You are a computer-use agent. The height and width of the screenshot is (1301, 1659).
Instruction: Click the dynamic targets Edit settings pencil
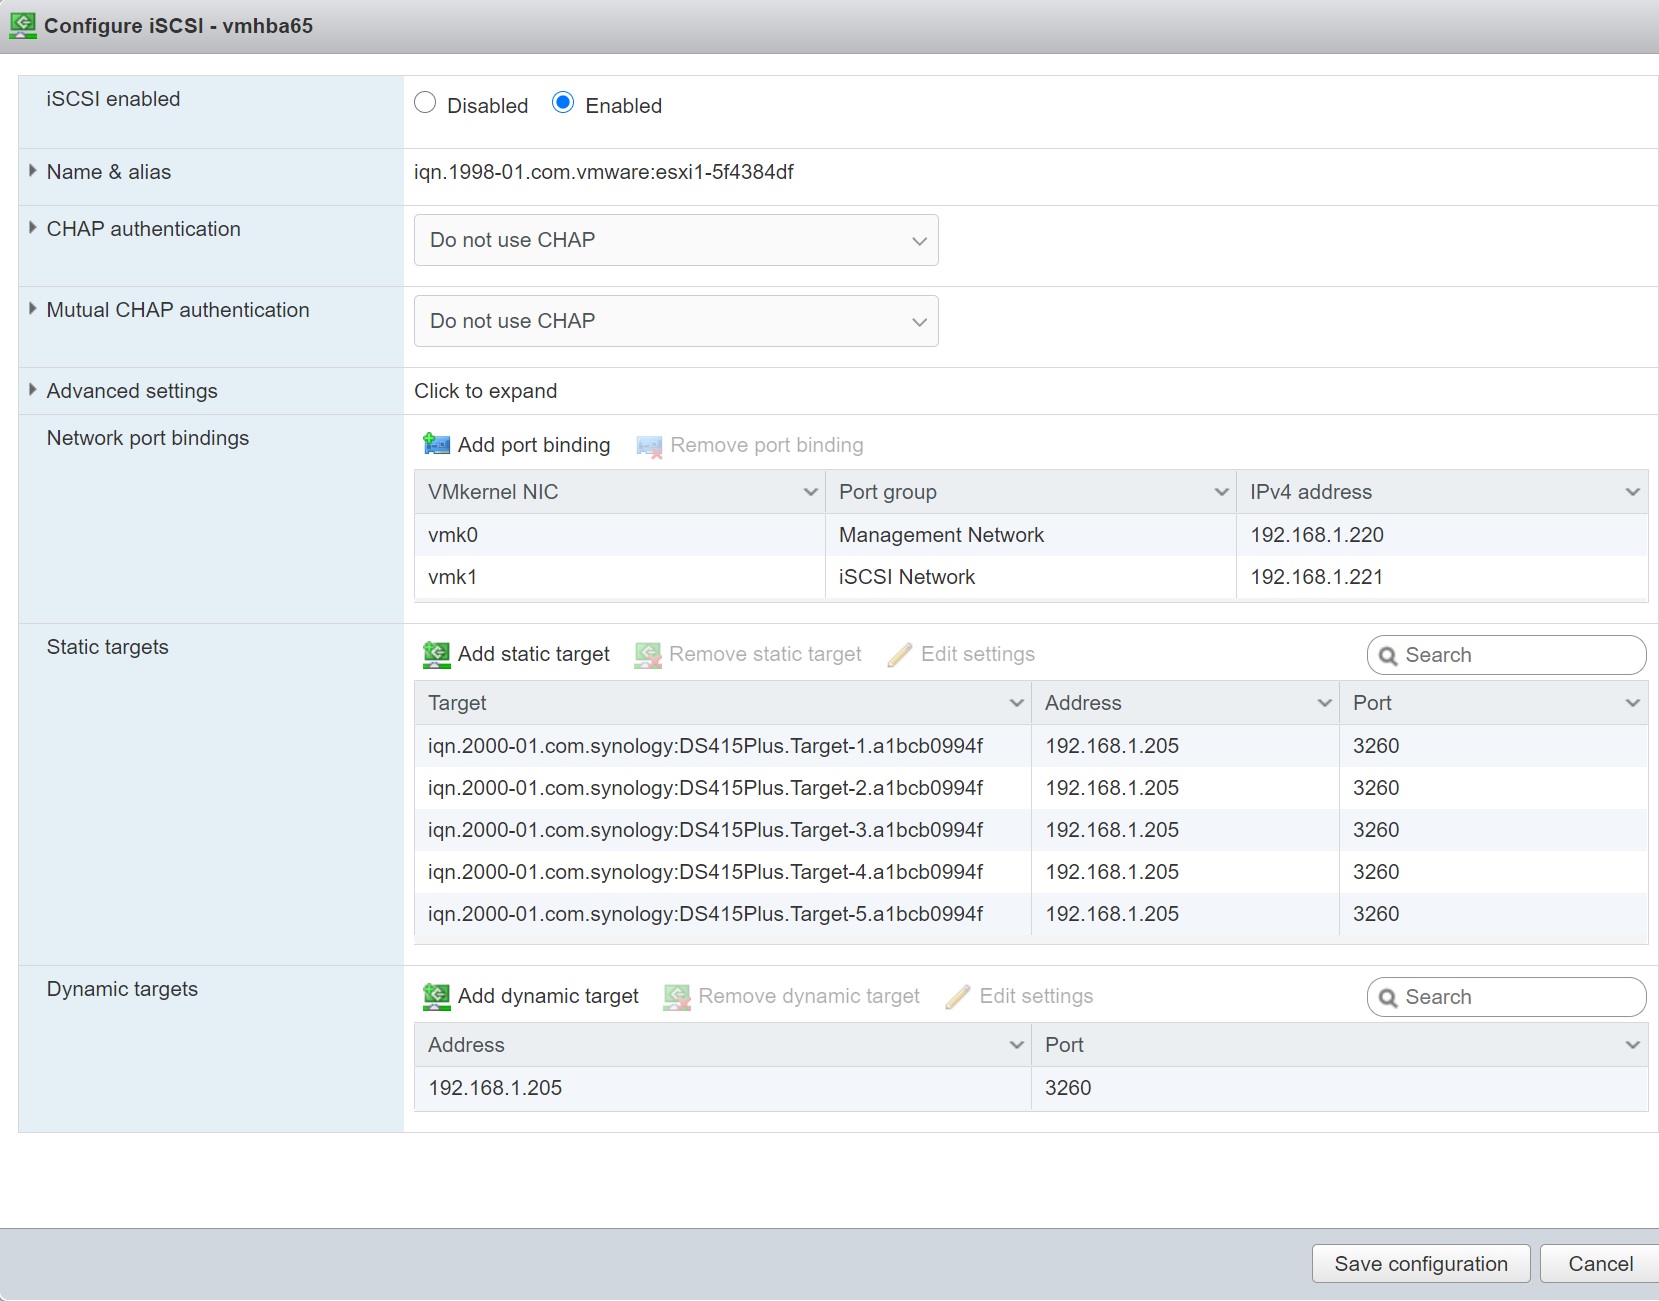958,997
